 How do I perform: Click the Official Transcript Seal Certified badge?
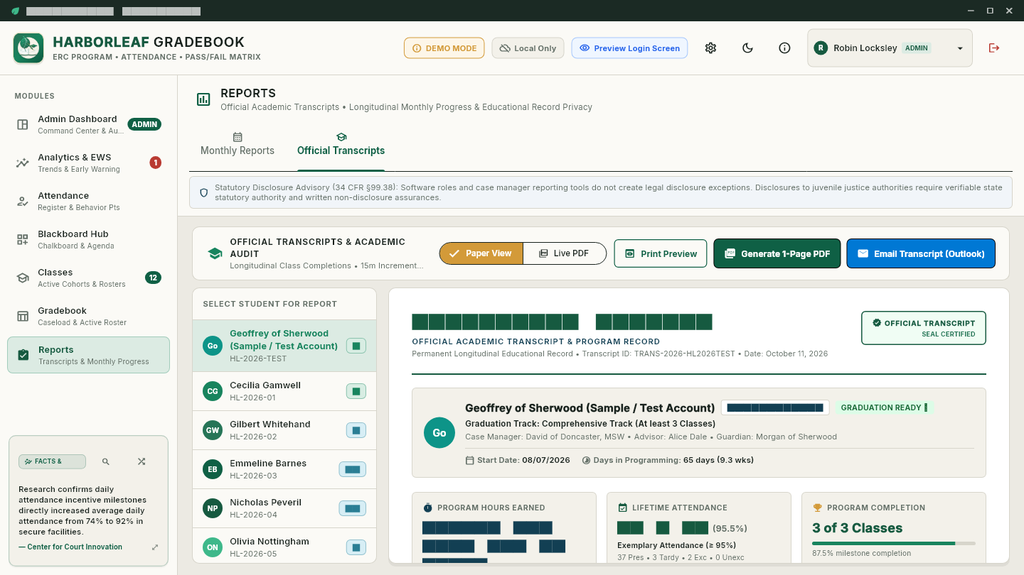pos(923,328)
